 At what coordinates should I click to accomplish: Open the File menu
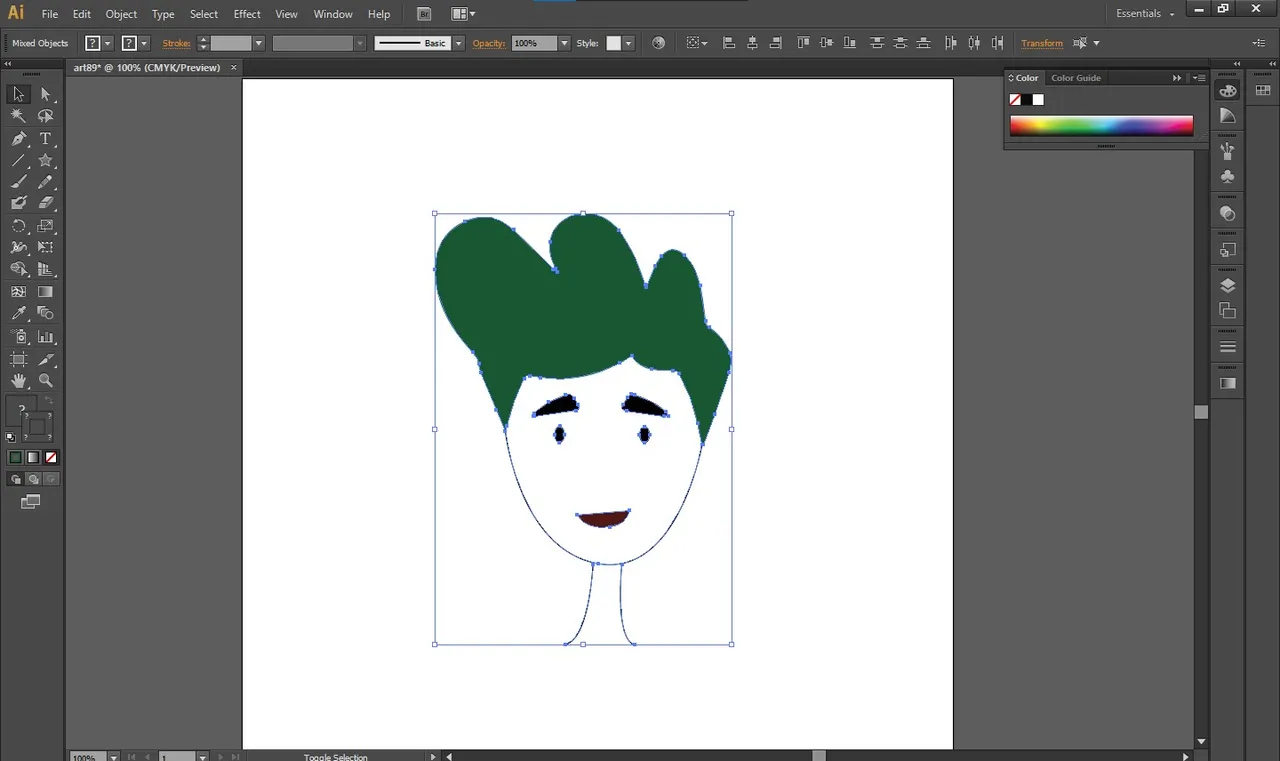[x=50, y=14]
